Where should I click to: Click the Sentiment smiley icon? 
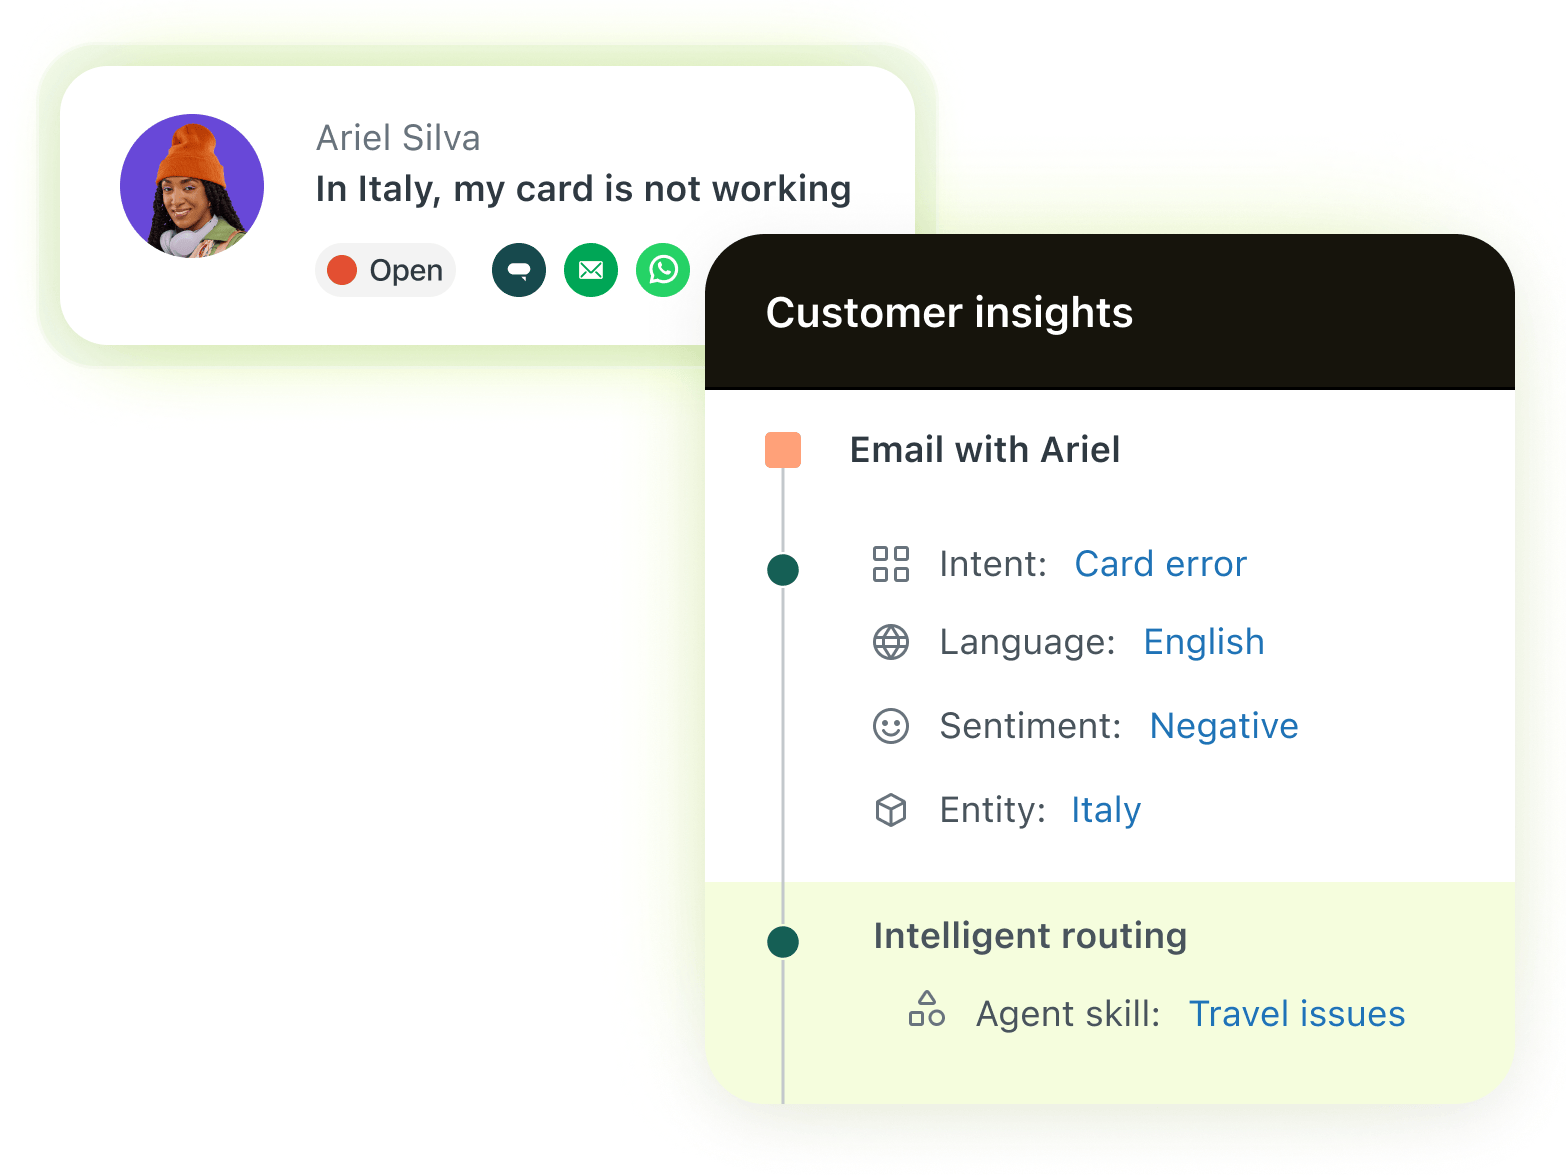(891, 726)
